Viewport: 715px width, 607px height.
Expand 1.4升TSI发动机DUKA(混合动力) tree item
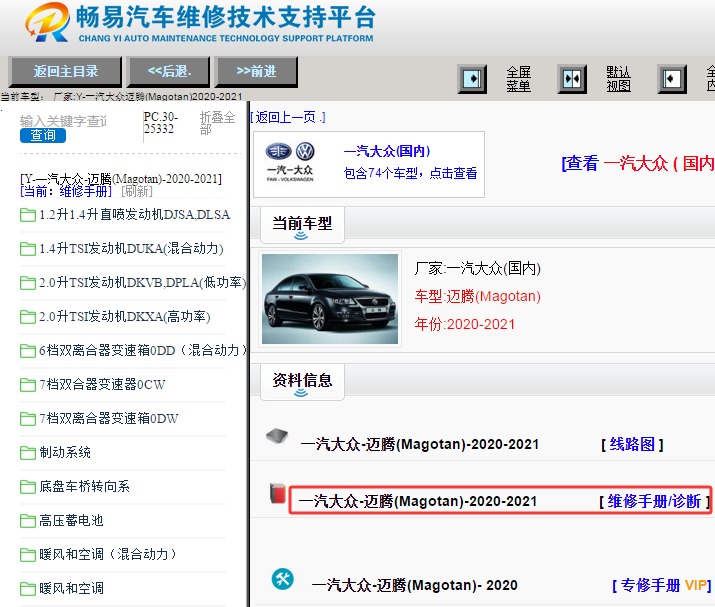click(x=131, y=249)
